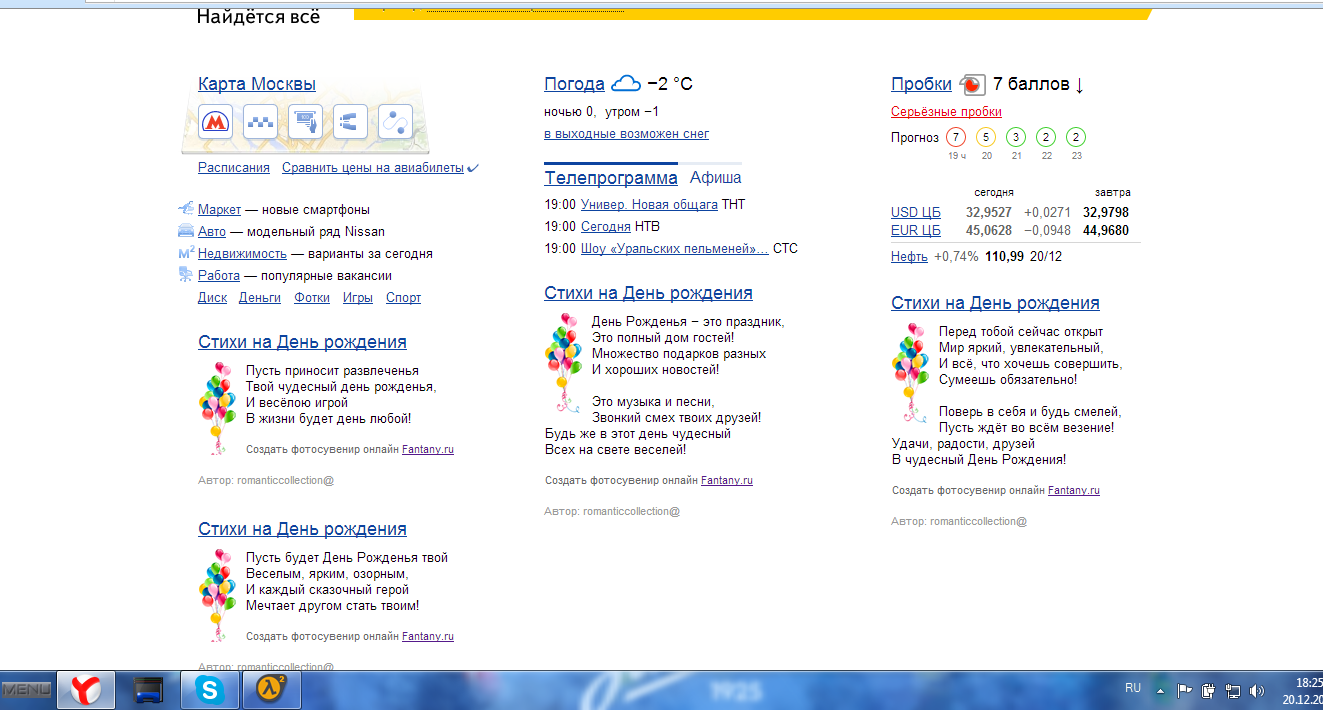Click the taxi icon under Карта Москвы

coord(260,122)
